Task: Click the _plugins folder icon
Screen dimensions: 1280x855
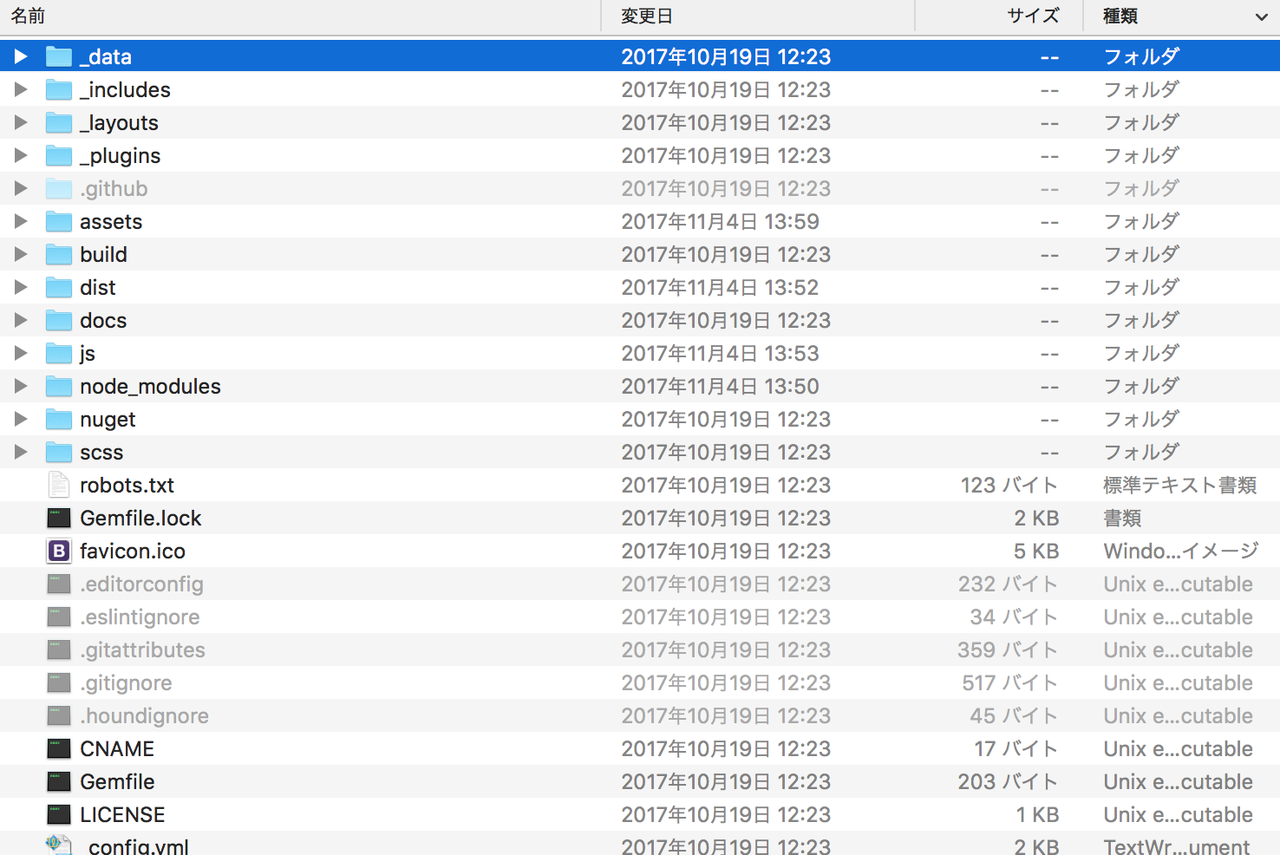Action: (x=59, y=156)
